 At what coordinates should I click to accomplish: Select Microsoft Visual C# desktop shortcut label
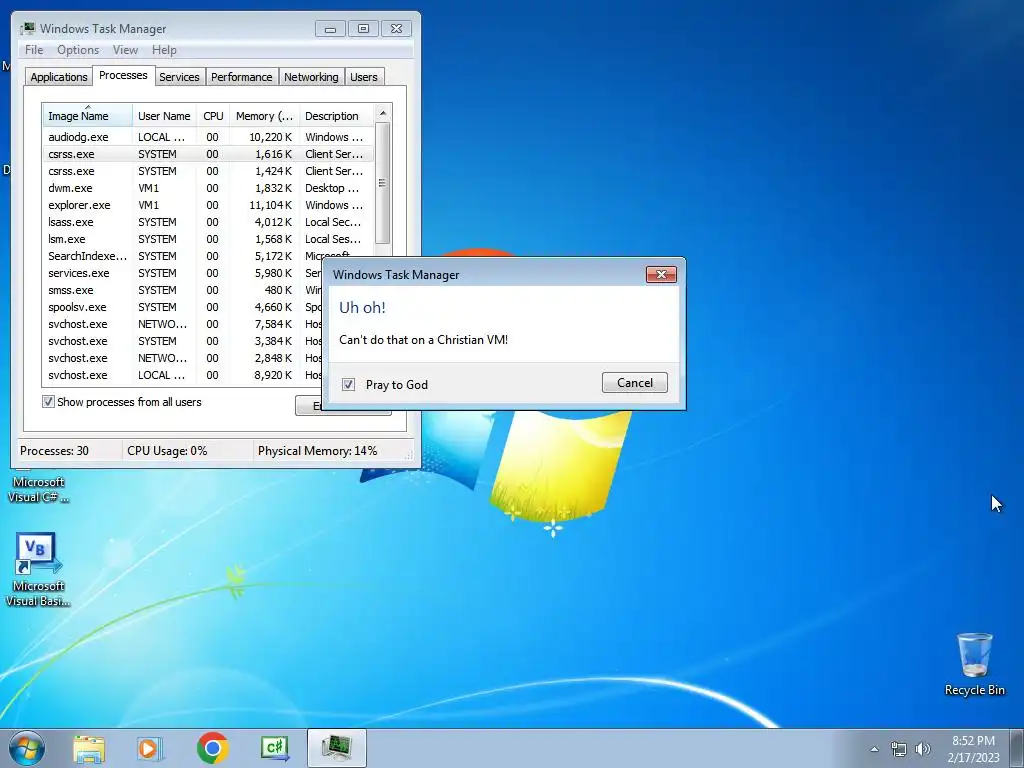pos(38,489)
